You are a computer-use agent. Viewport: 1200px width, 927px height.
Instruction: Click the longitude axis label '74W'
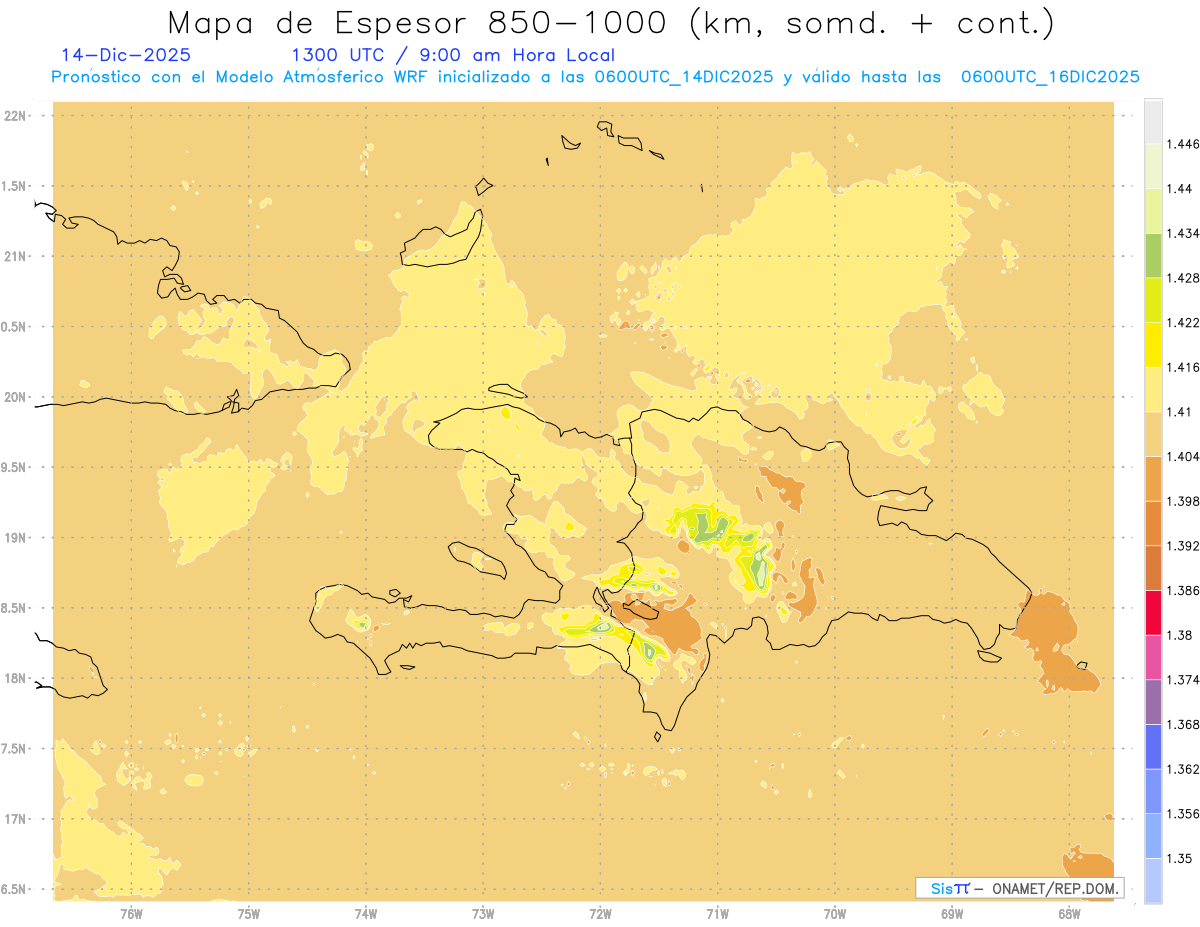pos(366,914)
